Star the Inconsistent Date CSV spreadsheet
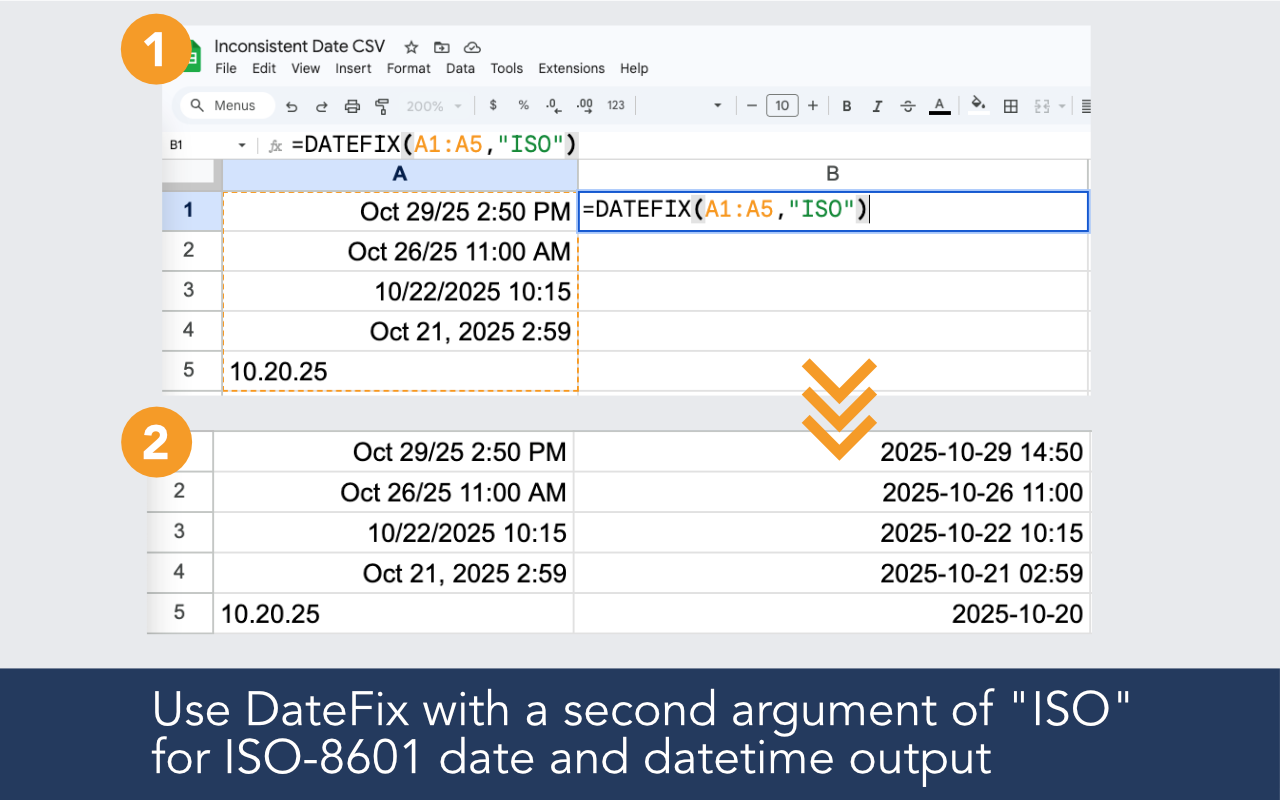The height and width of the screenshot is (800, 1280). click(x=410, y=46)
